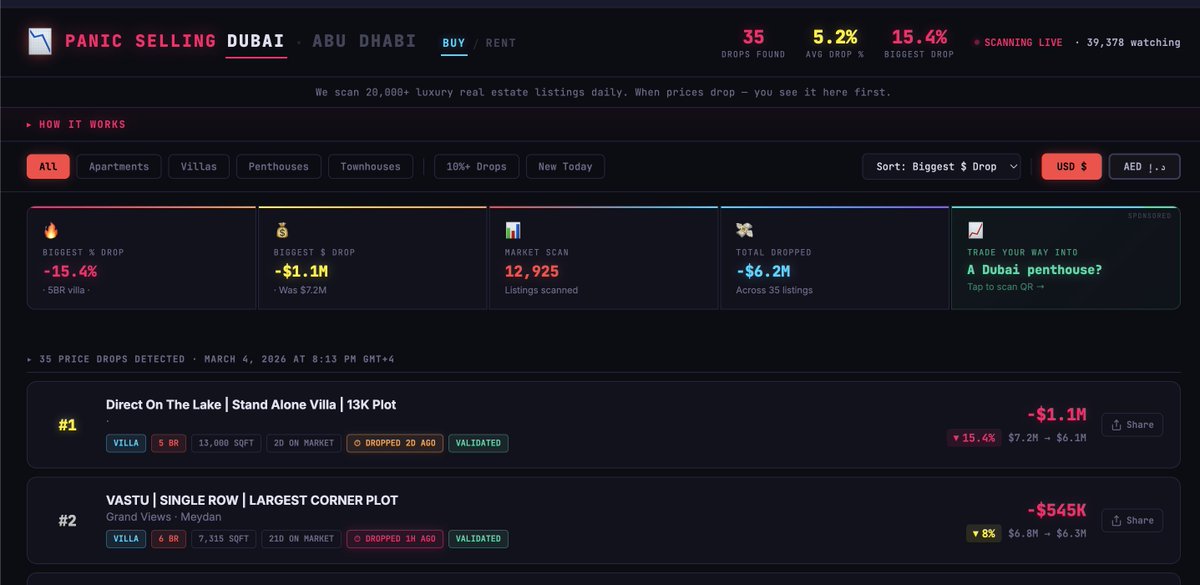Switch currency to USD $

[1072, 167]
